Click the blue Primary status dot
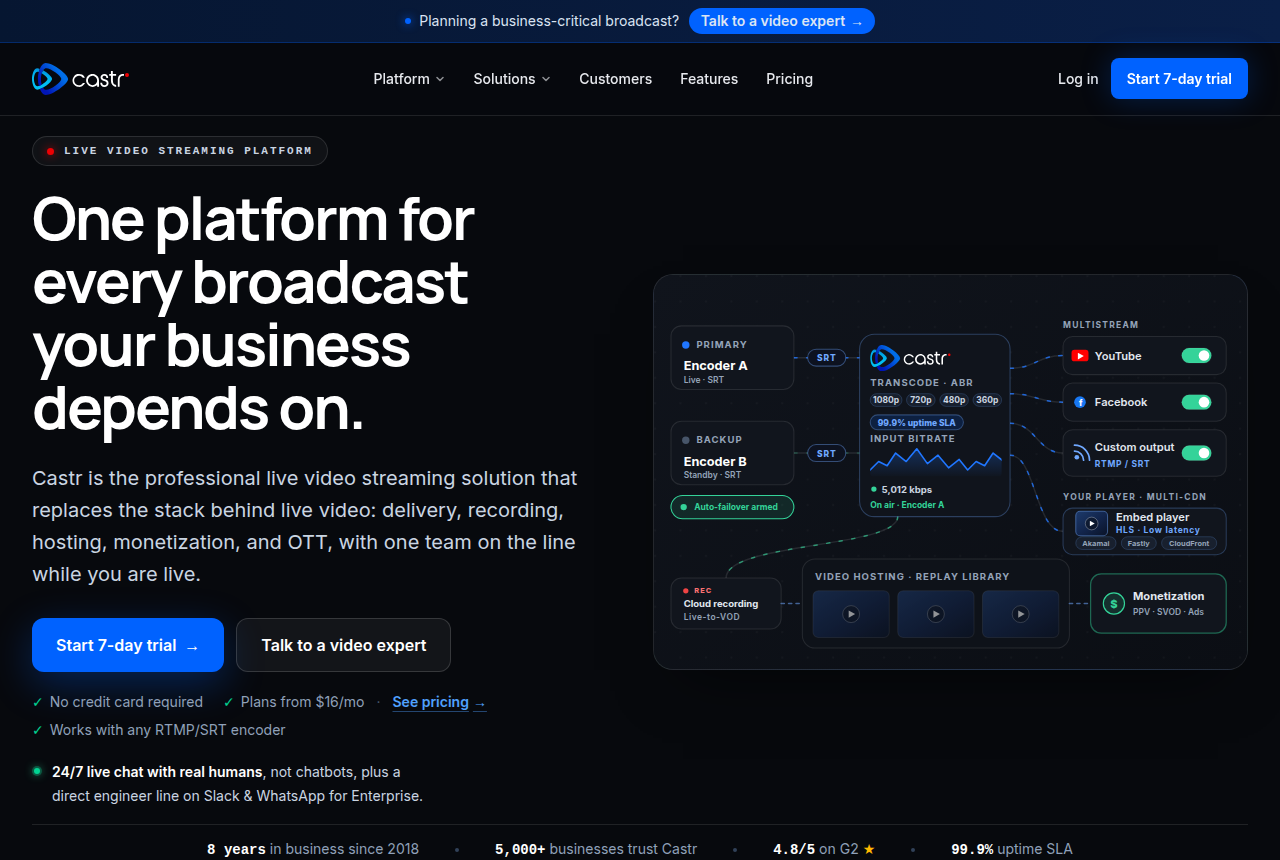 (x=686, y=344)
